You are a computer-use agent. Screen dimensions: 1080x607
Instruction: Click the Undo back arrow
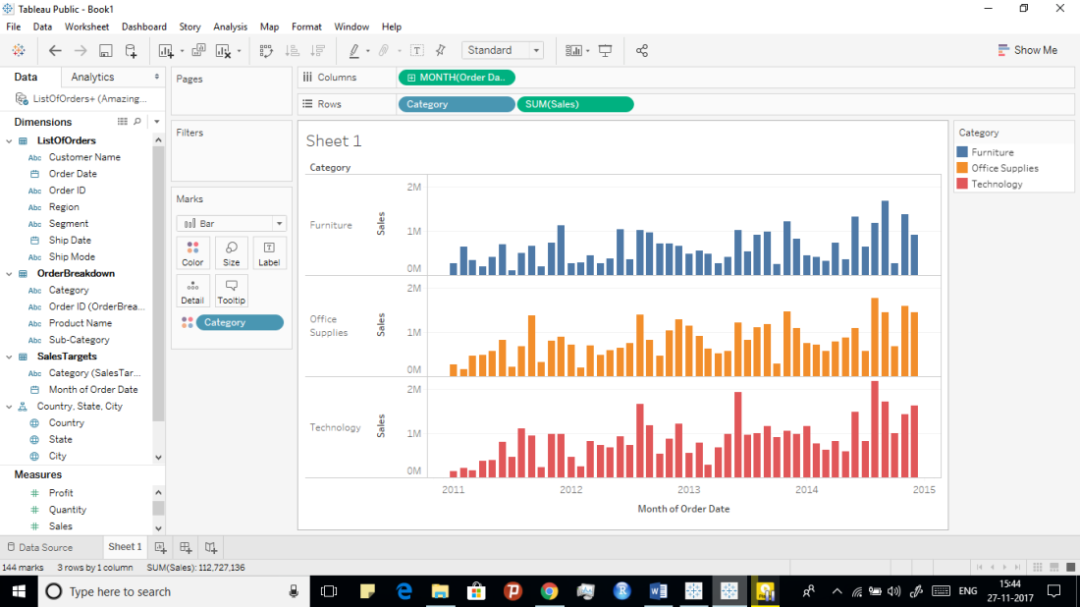click(x=55, y=50)
